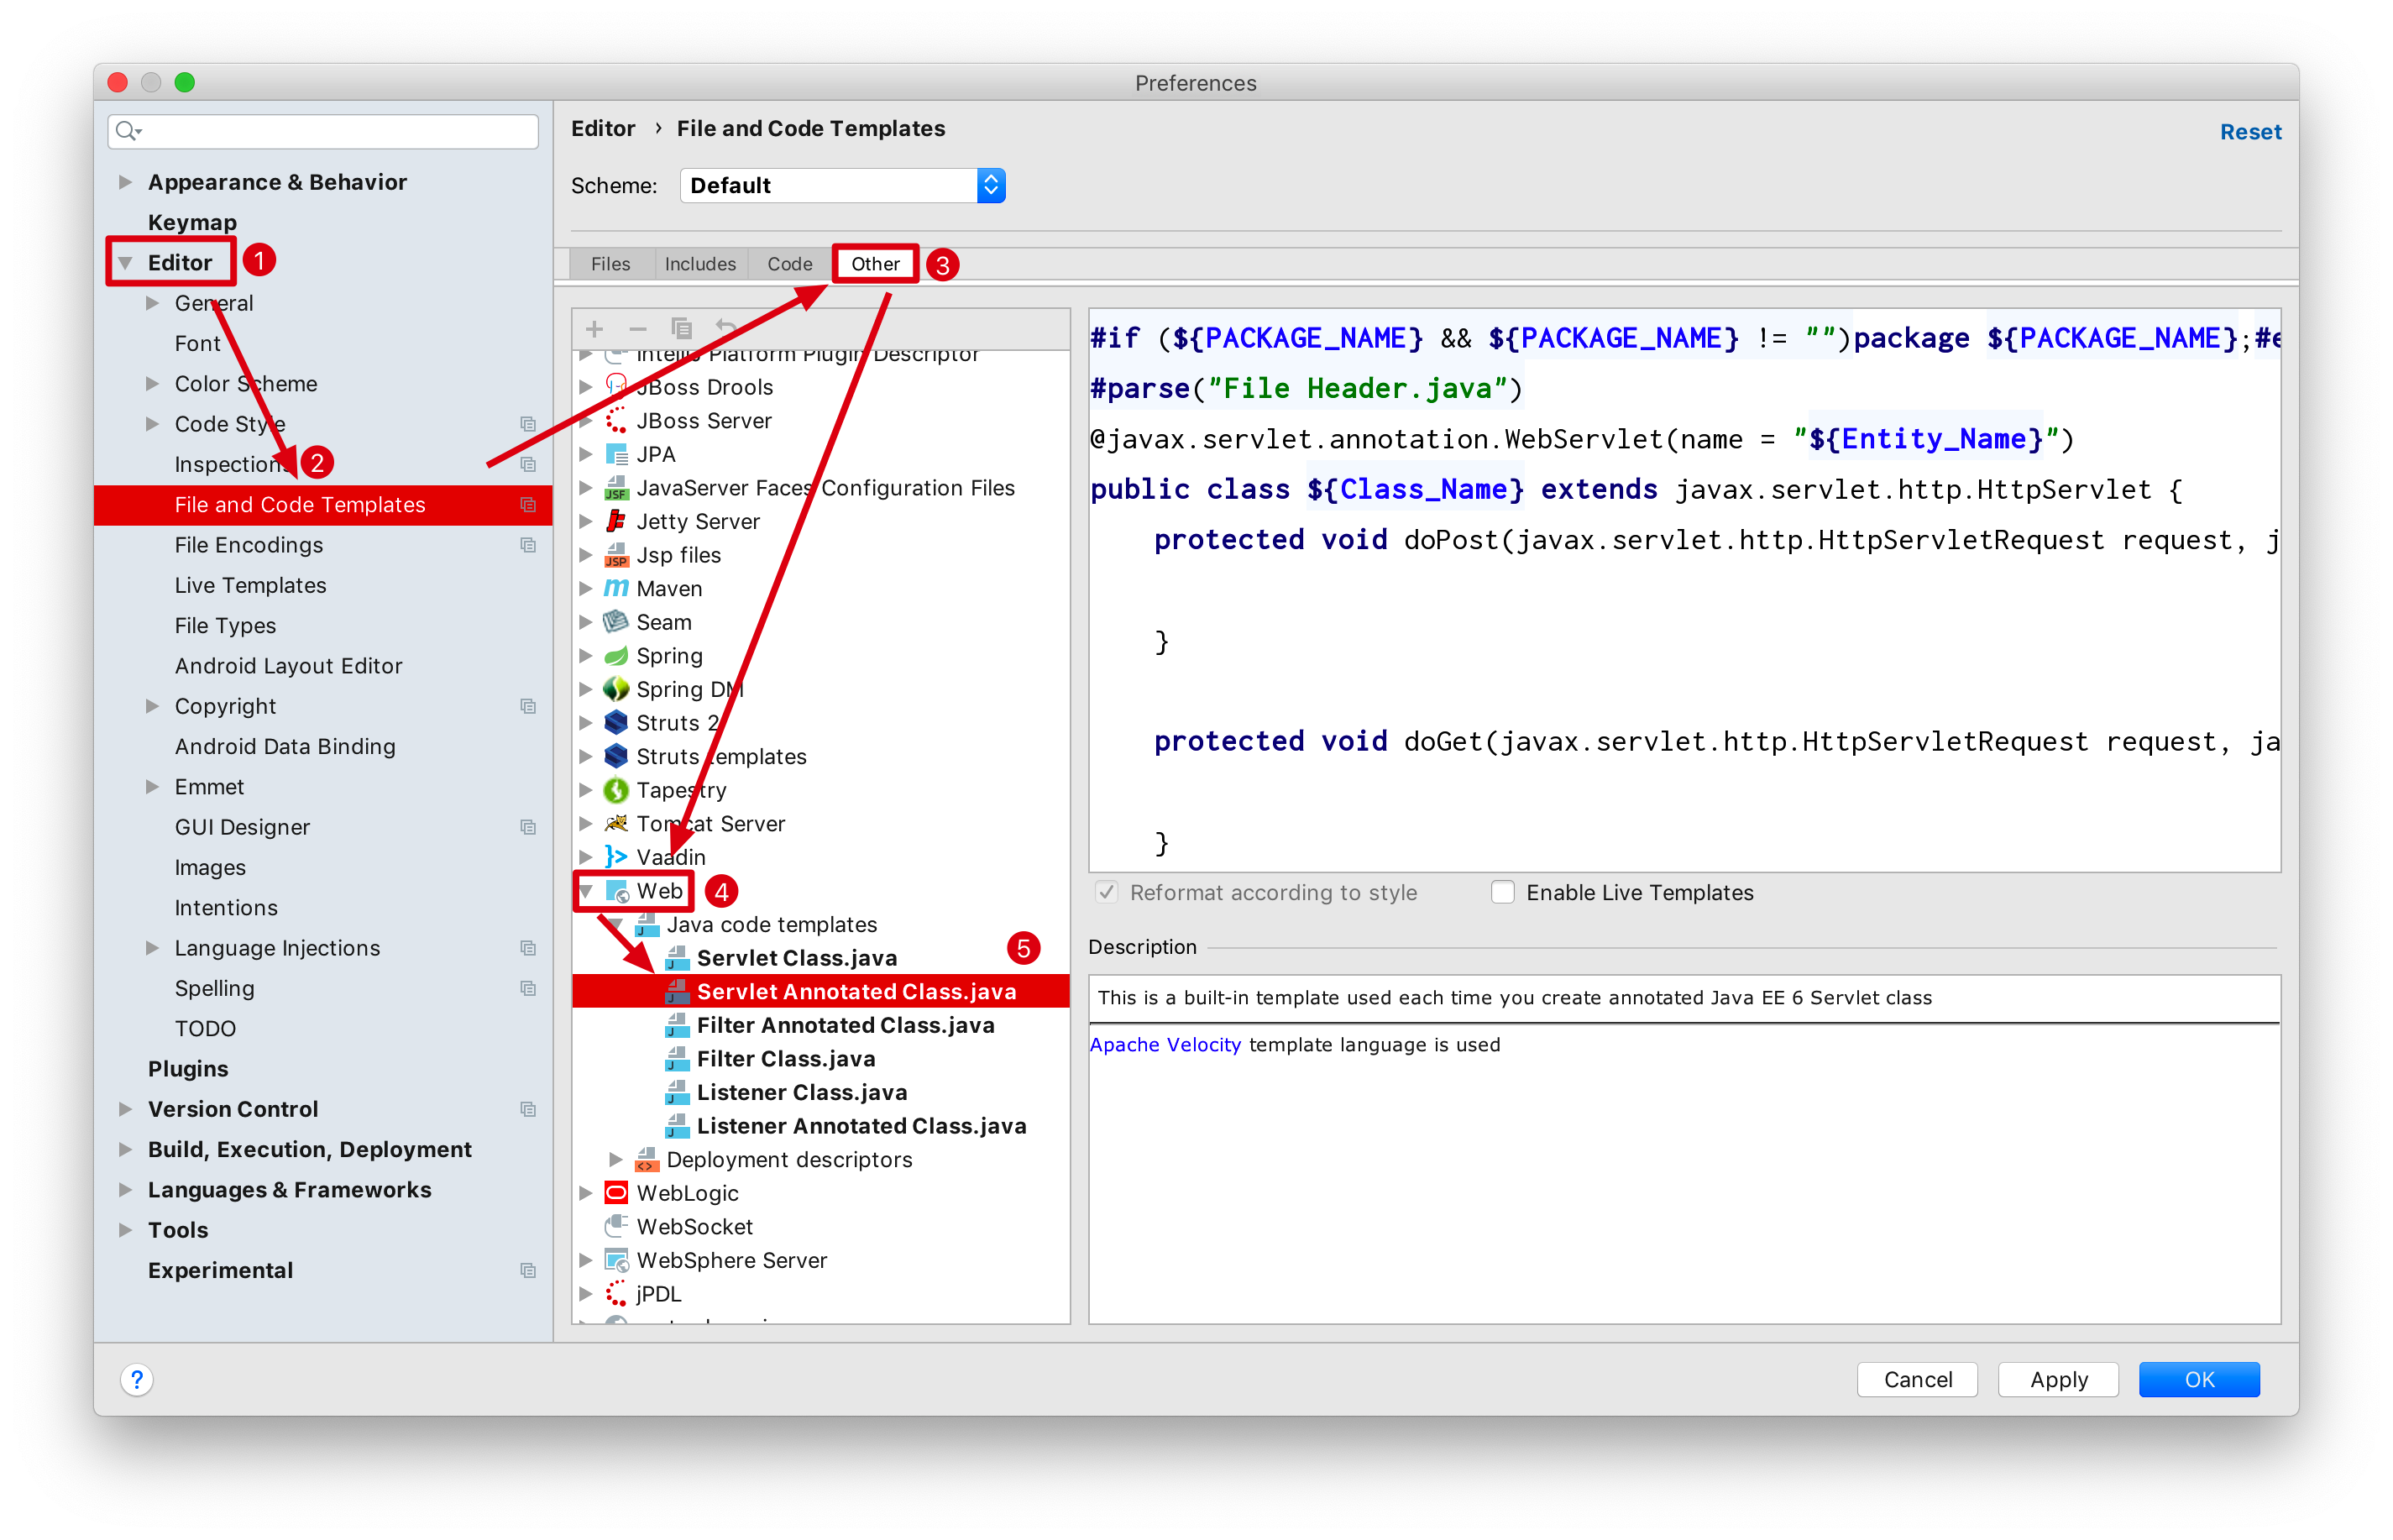Click project-level icon beside File Encodings
2393x1540 pixels.
click(x=528, y=545)
